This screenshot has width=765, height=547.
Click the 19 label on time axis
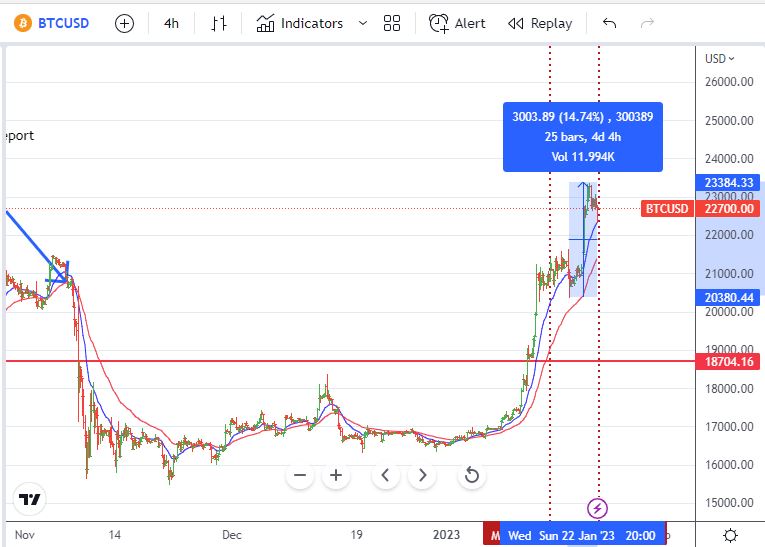coord(356,535)
